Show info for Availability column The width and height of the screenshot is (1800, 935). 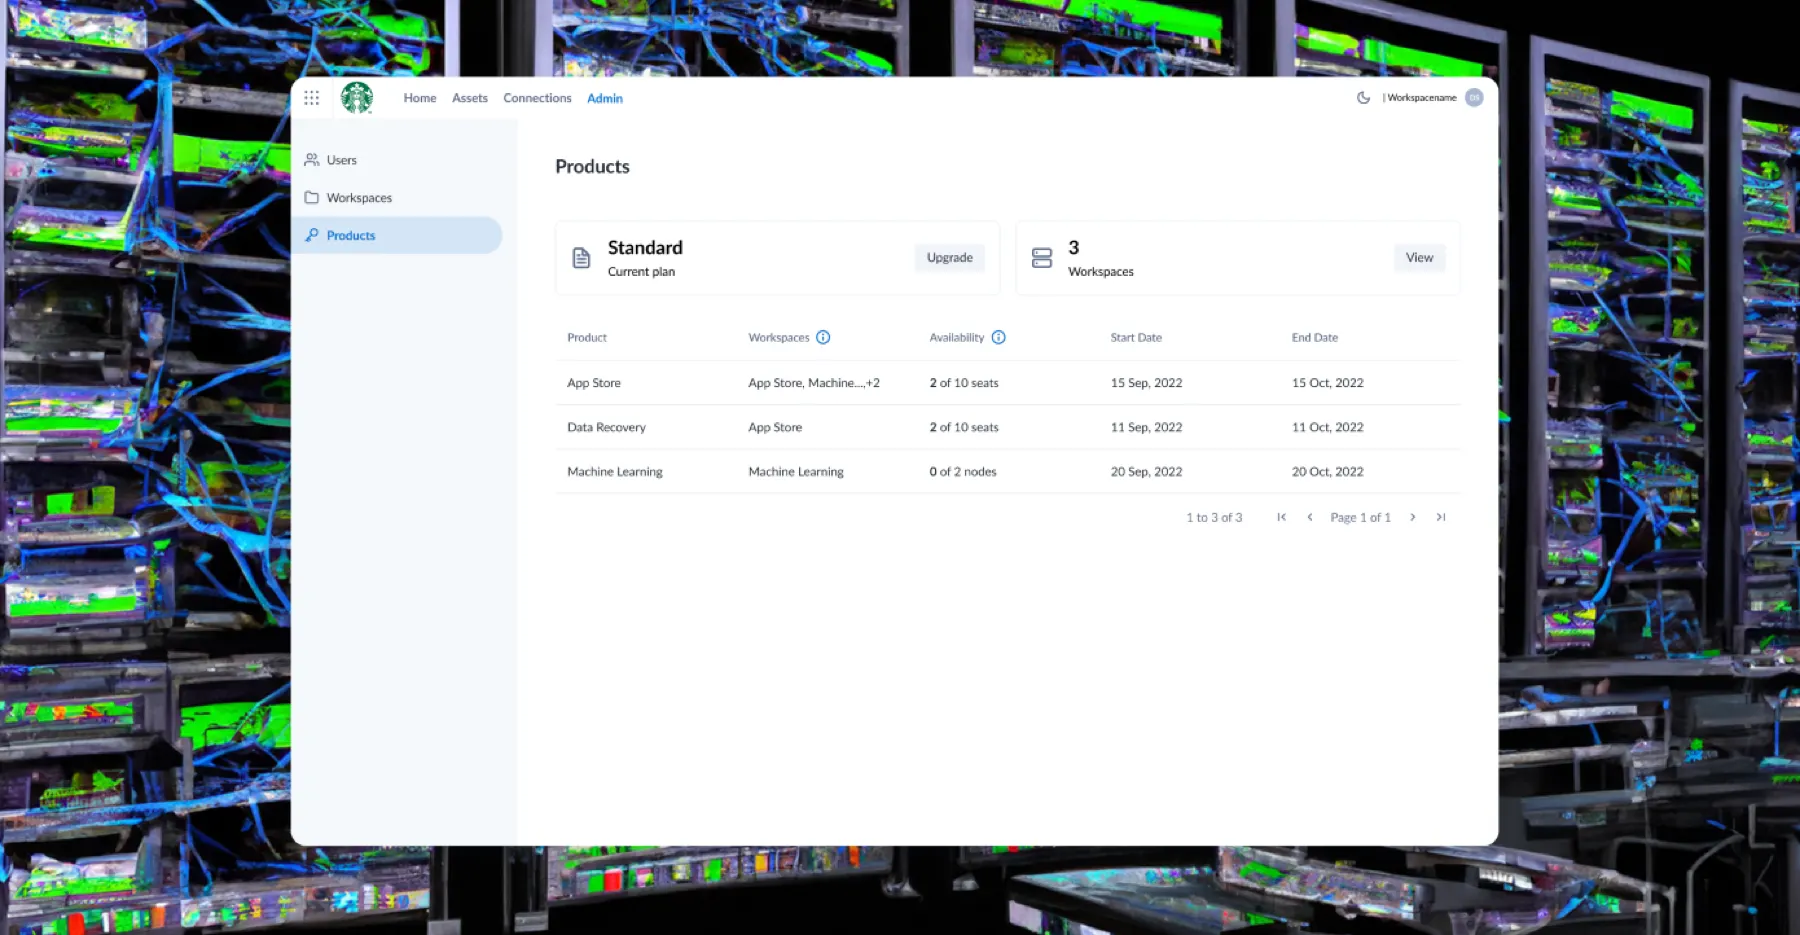pos(998,338)
